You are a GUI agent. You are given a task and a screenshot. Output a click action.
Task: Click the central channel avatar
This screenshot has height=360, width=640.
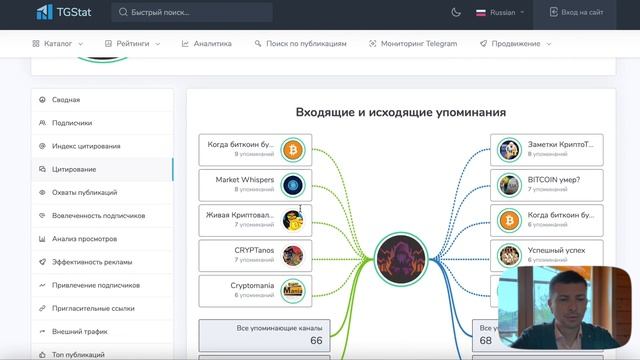coord(401,259)
